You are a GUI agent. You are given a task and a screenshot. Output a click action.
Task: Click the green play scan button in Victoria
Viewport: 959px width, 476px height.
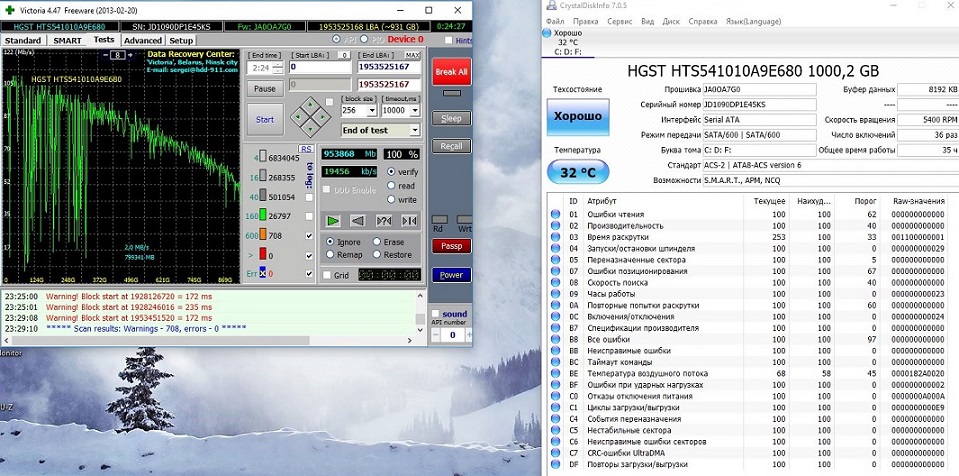pos(333,220)
